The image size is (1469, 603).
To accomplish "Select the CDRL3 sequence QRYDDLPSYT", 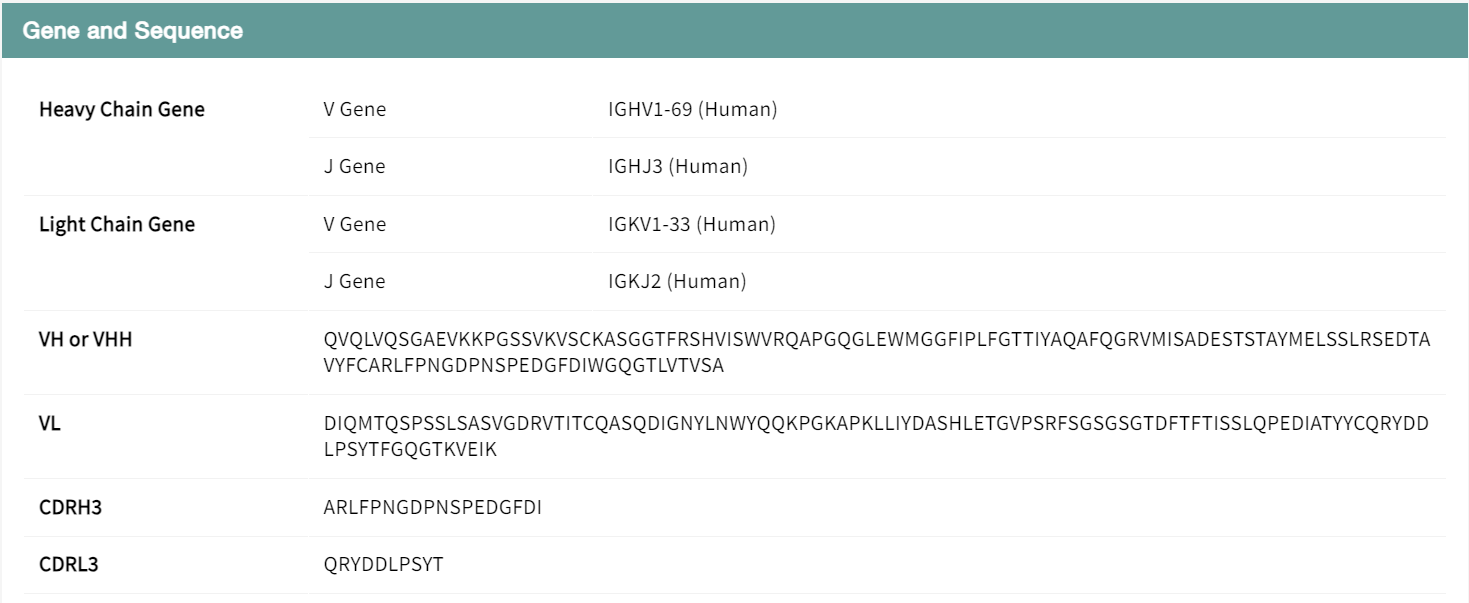I will coord(383,565).
